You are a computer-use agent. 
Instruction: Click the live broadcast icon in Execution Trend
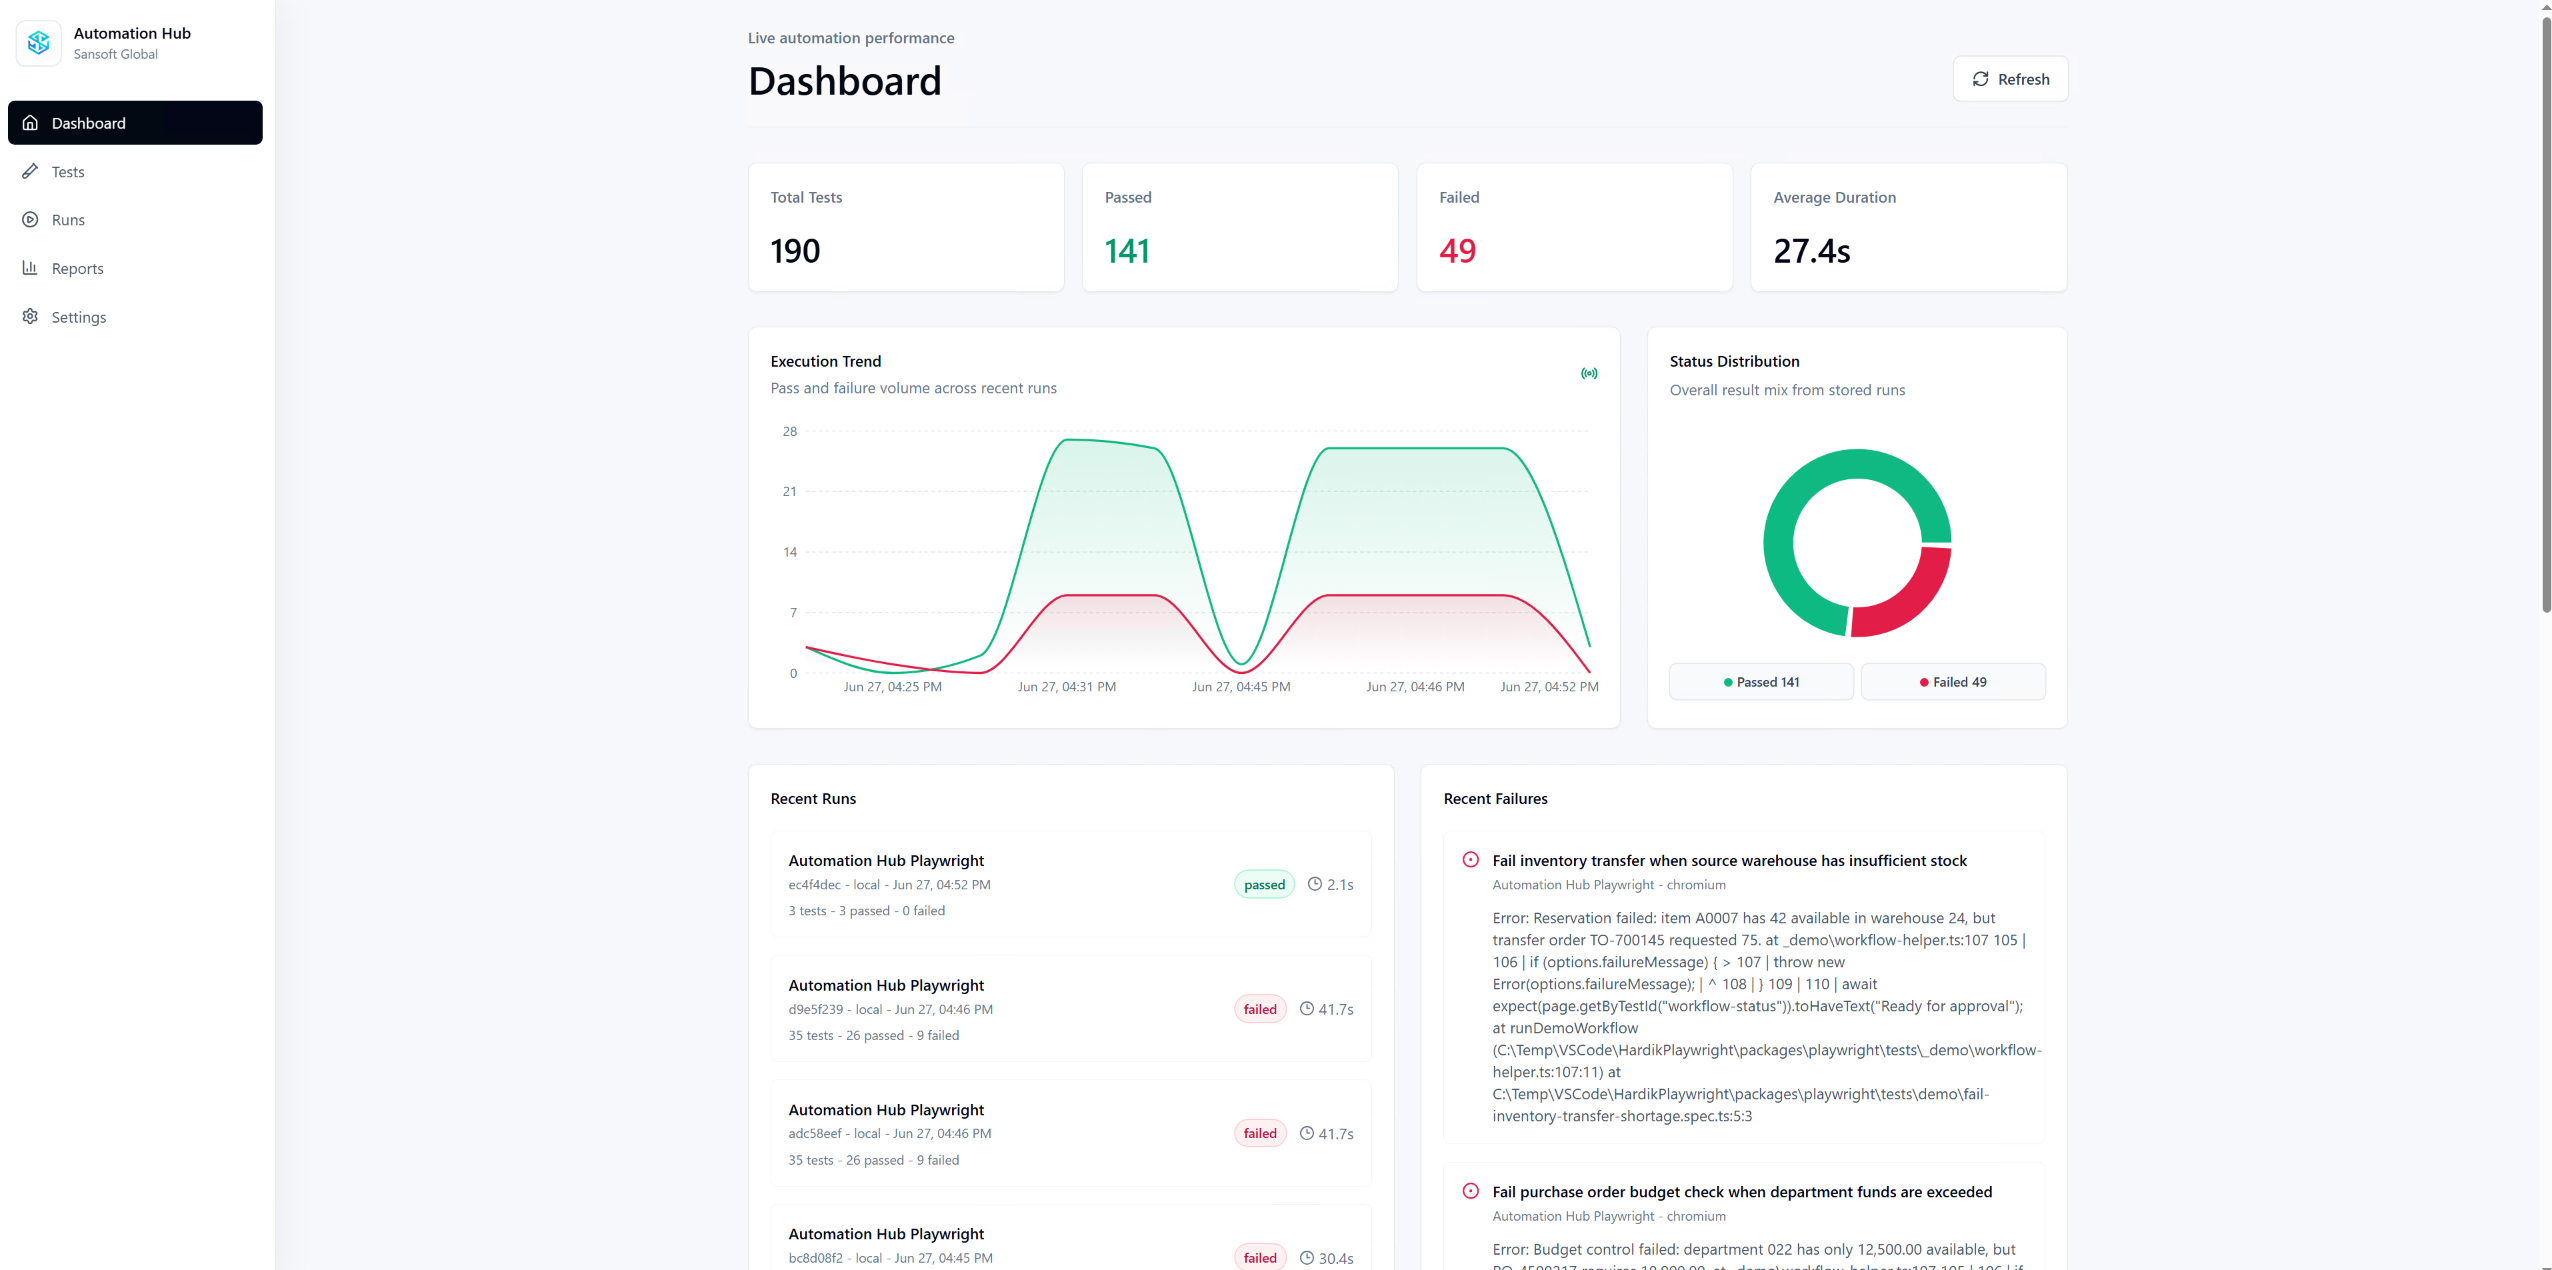(1589, 373)
